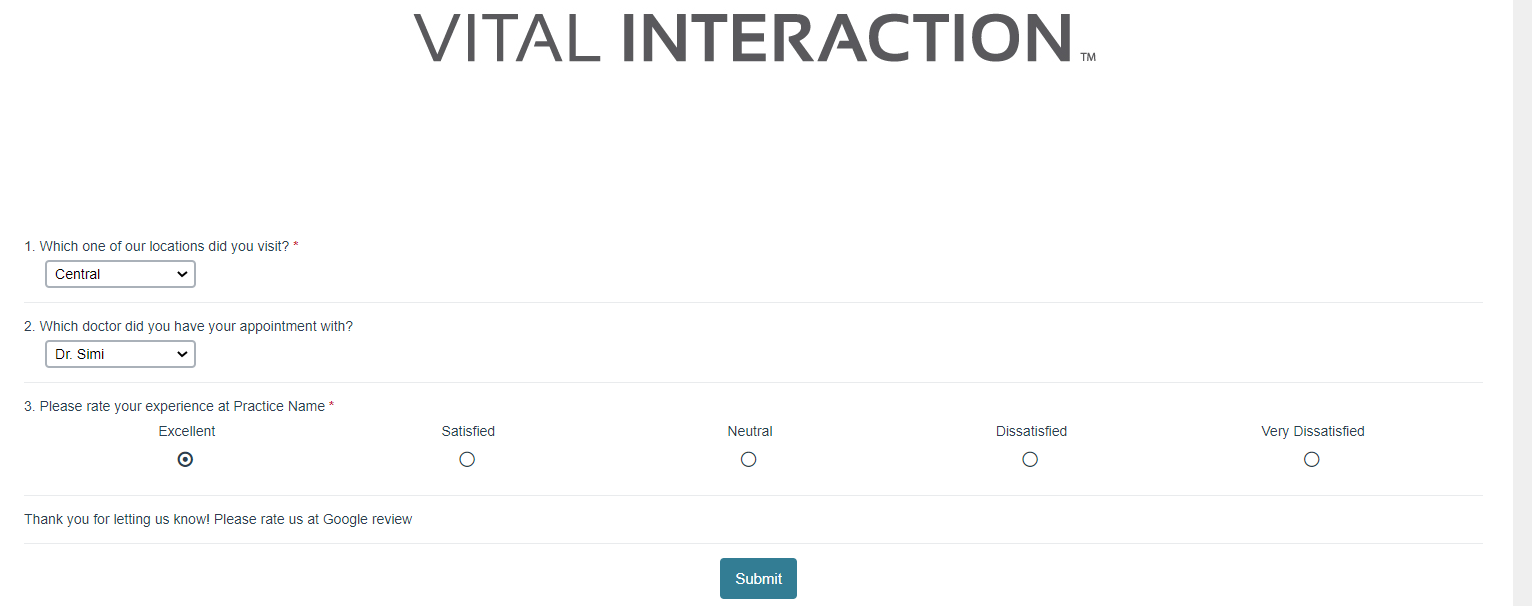Mark your experience as Dissatisfied

1030,459
